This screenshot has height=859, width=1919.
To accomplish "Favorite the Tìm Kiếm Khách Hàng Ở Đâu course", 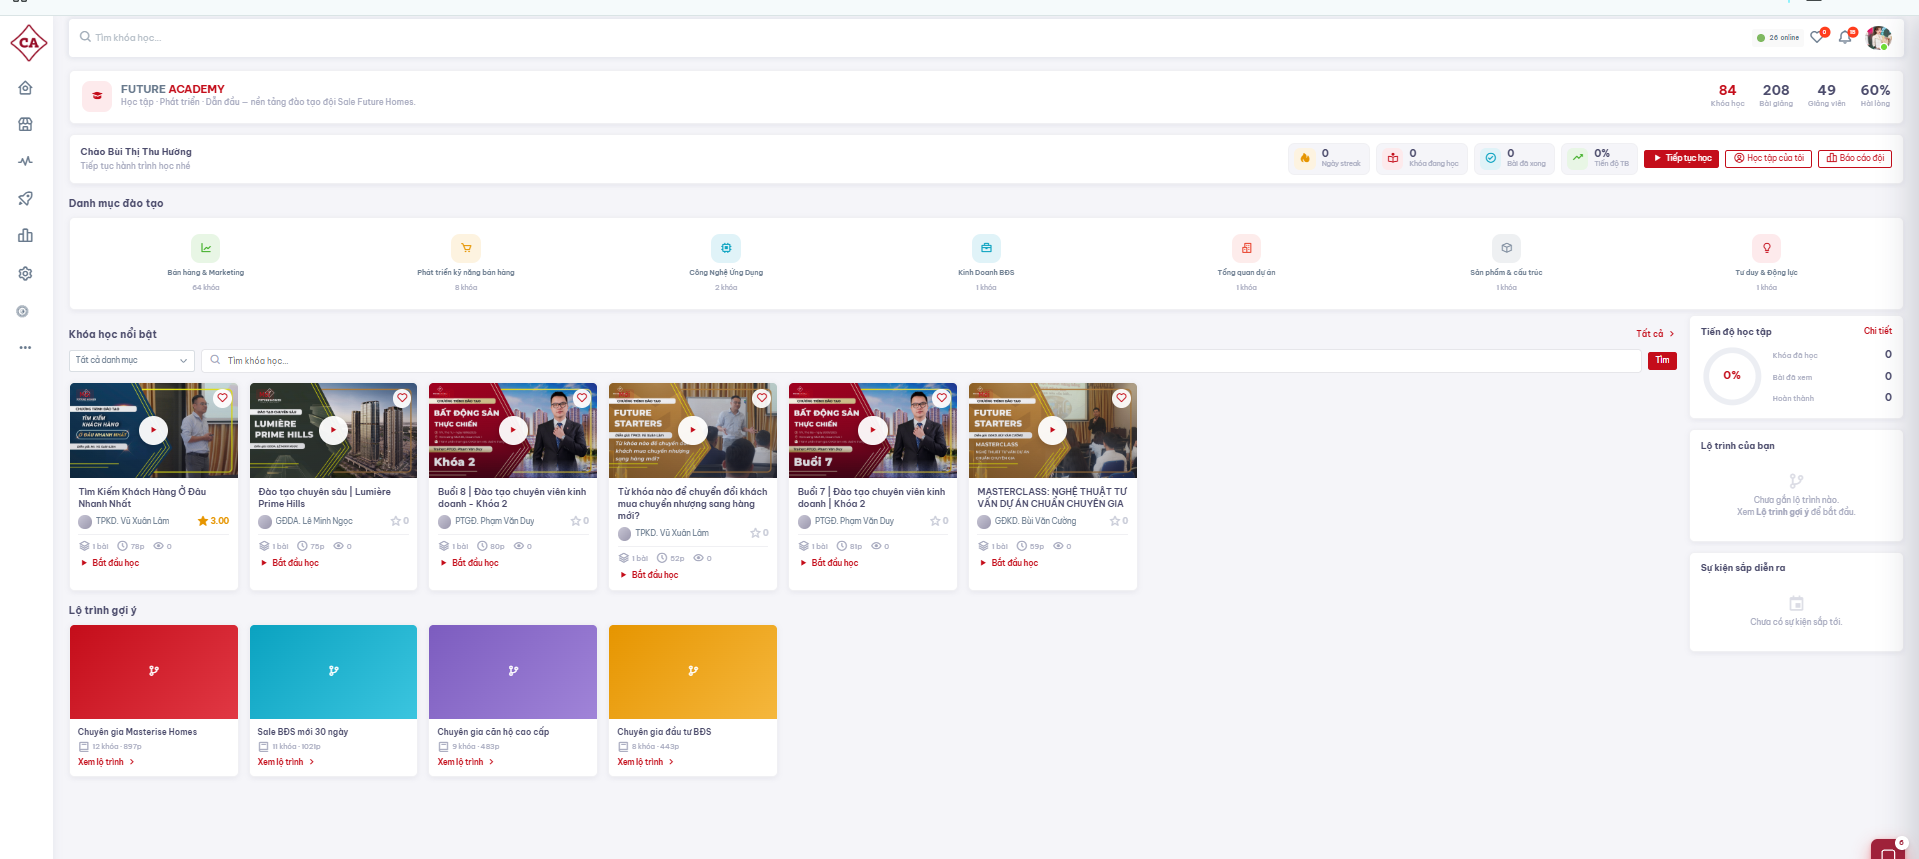I will pos(223,398).
